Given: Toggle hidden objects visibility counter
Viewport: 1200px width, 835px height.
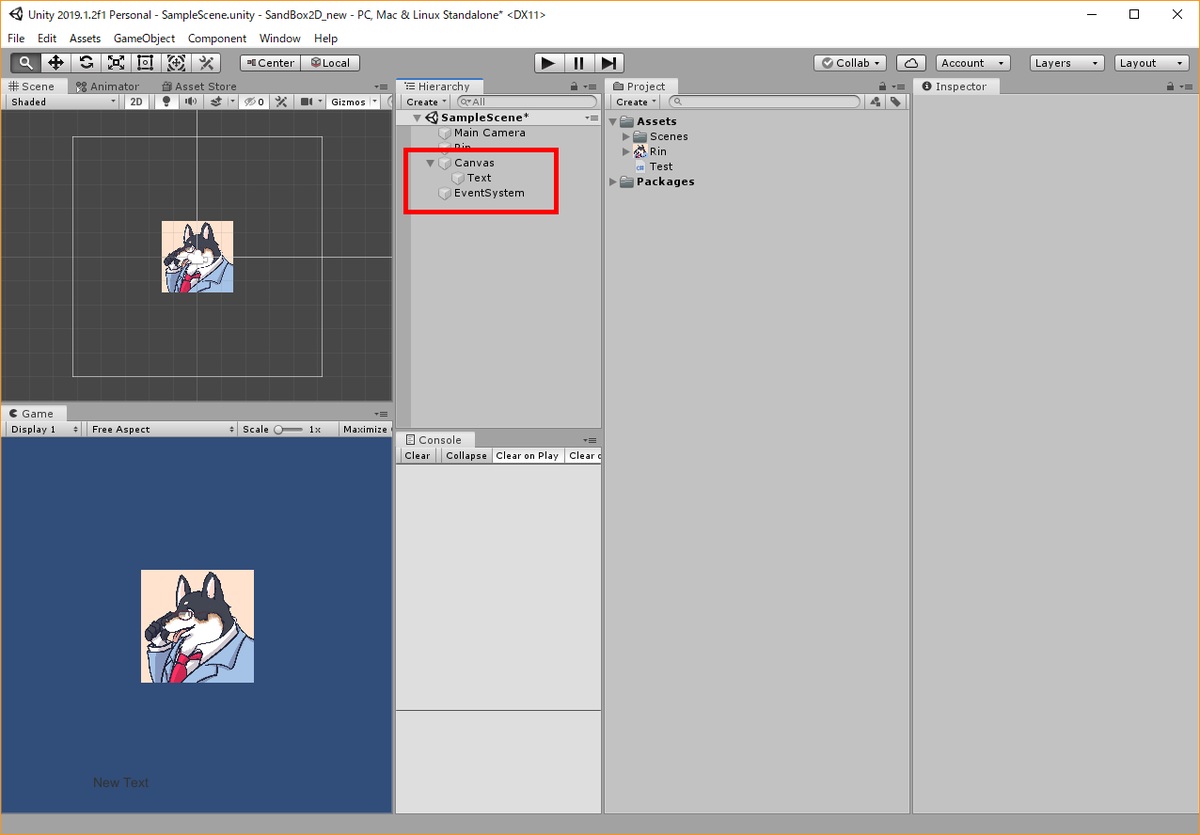Looking at the screenshot, I should coord(254,102).
